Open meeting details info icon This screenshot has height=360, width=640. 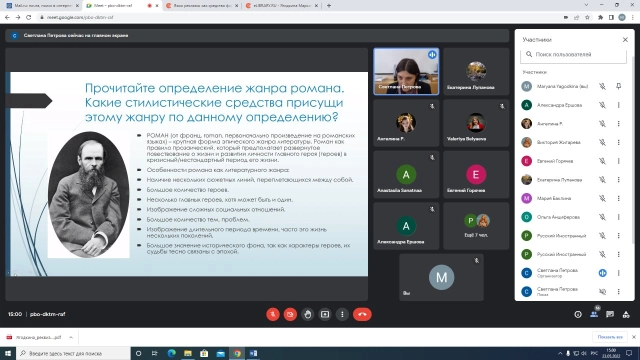click(578, 314)
